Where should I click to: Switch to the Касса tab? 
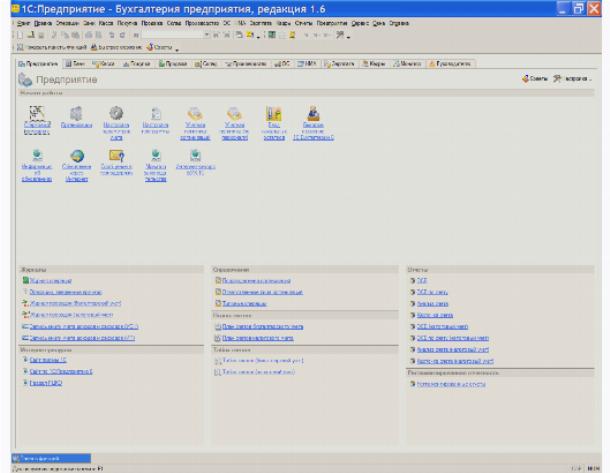point(103,64)
